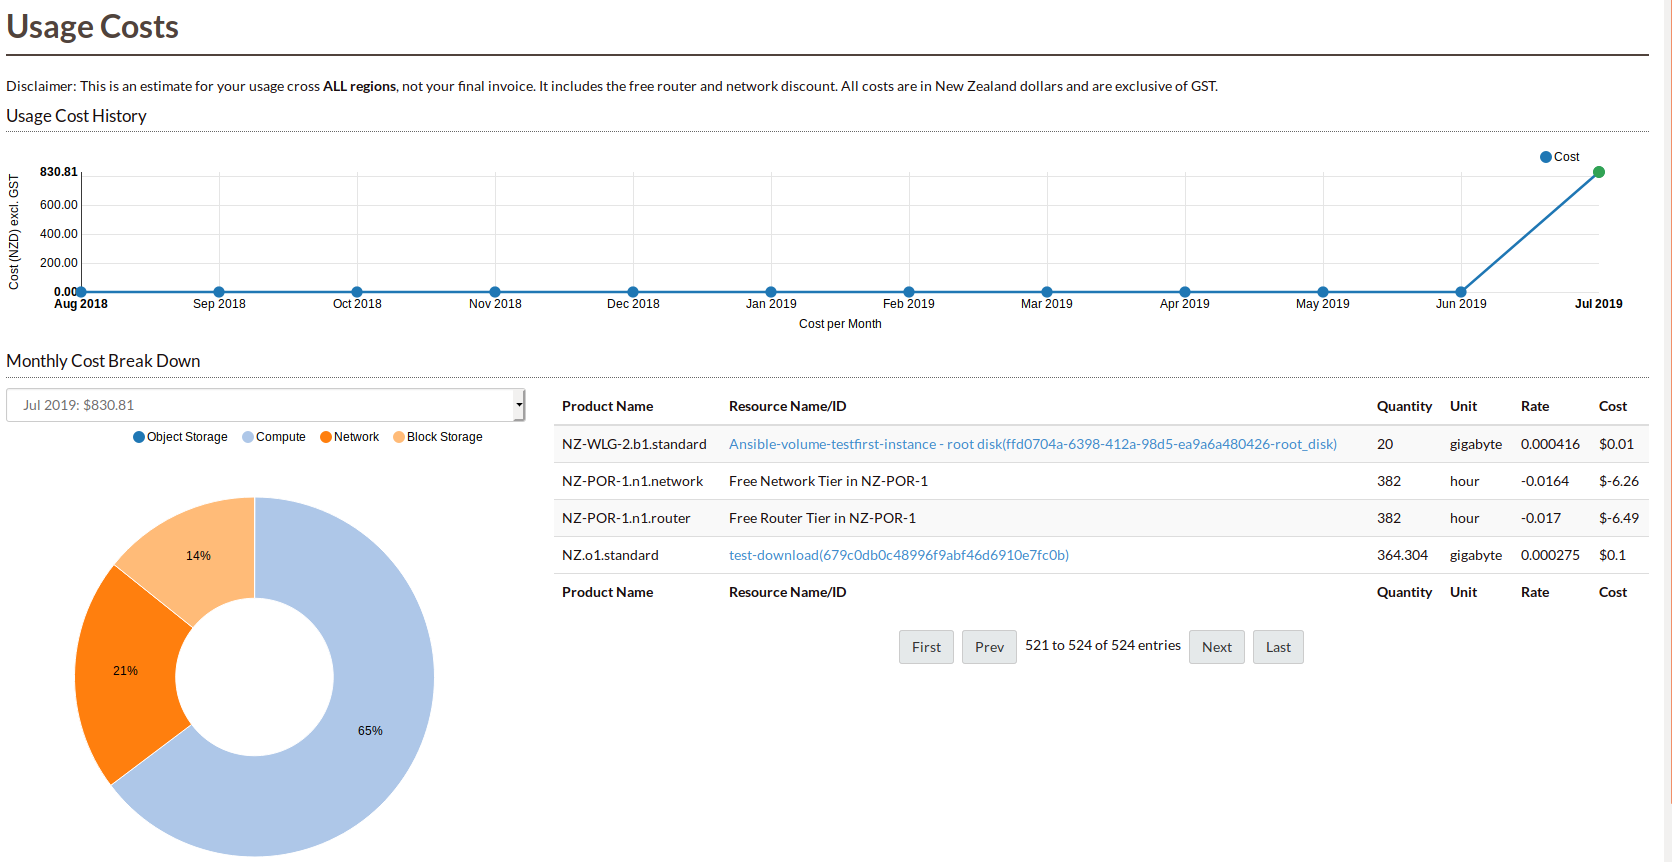
Task: Click the 65% Compute donut slice
Action: (x=370, y=730)
